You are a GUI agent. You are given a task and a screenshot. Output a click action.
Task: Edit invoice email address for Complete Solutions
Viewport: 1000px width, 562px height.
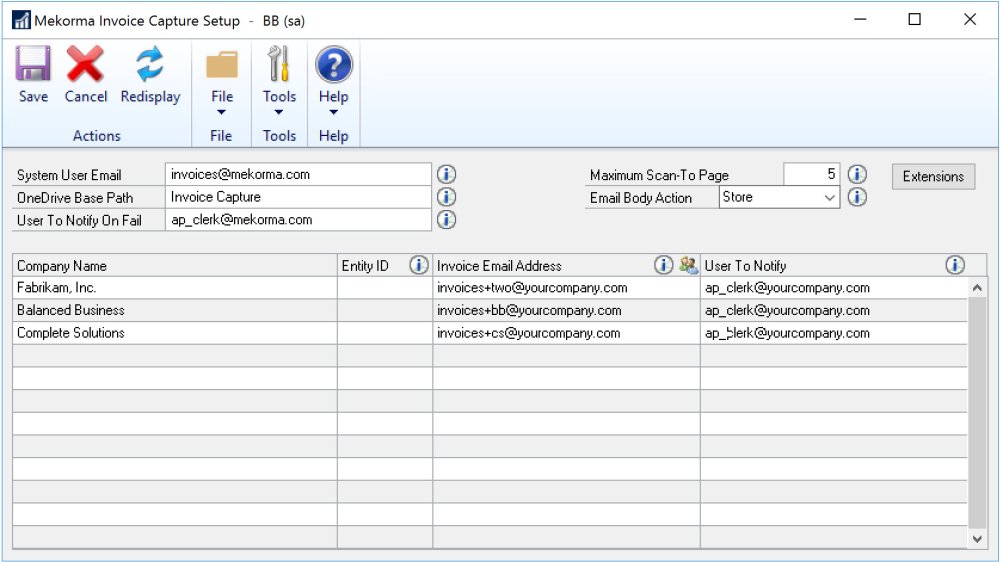click(565, 333)
